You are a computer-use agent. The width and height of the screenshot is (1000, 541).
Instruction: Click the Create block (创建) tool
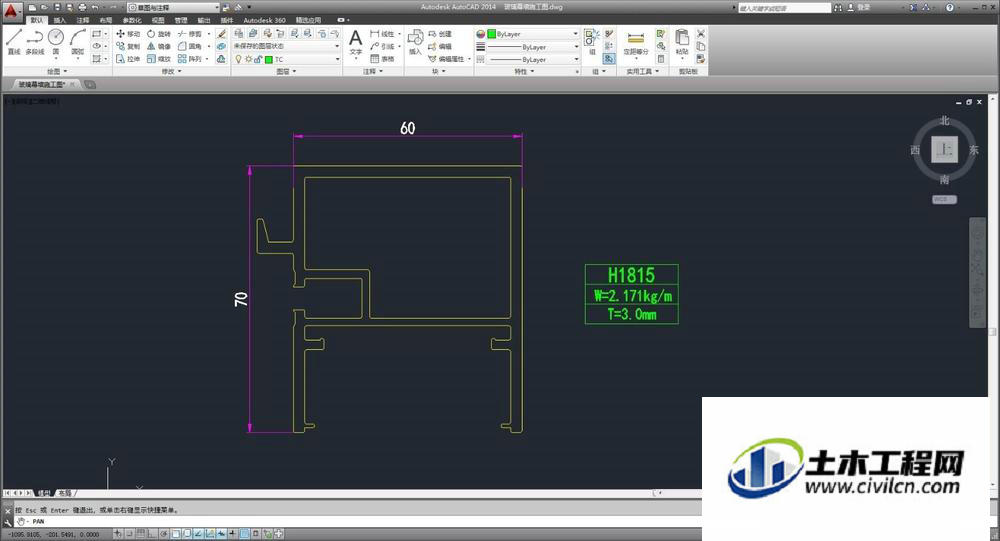[x=440, y=34]
